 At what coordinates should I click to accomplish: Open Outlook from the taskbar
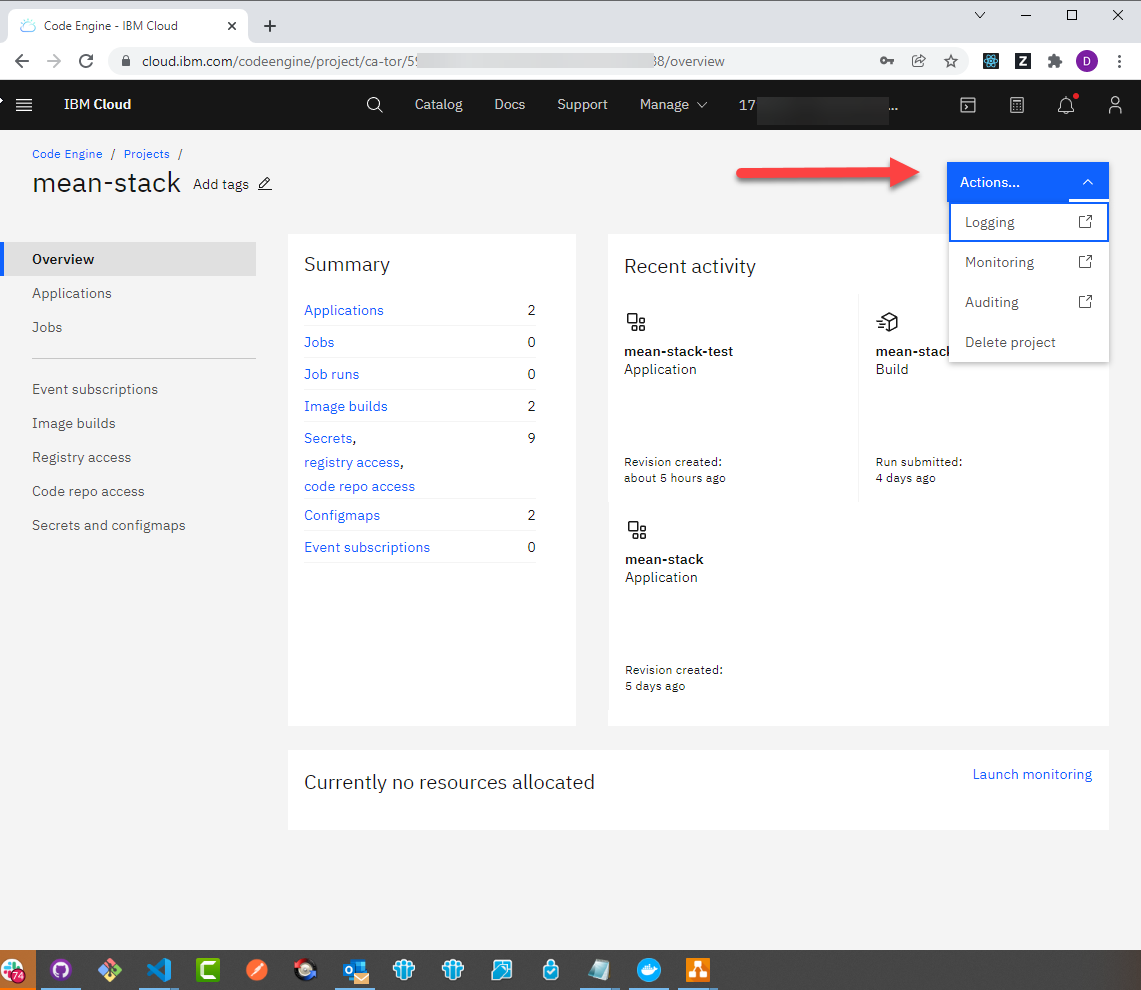355,970
